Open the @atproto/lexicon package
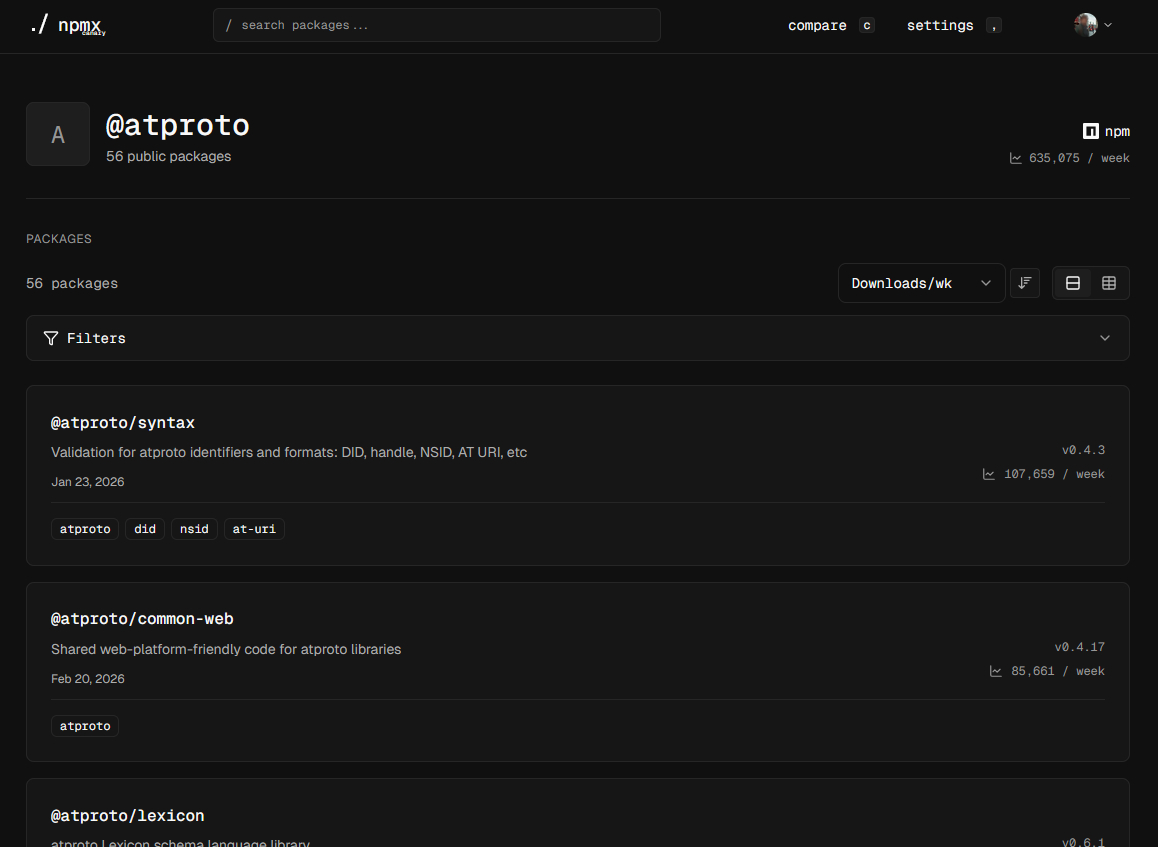The width and height of the screenshot is (1158, 847). point(127,816)
